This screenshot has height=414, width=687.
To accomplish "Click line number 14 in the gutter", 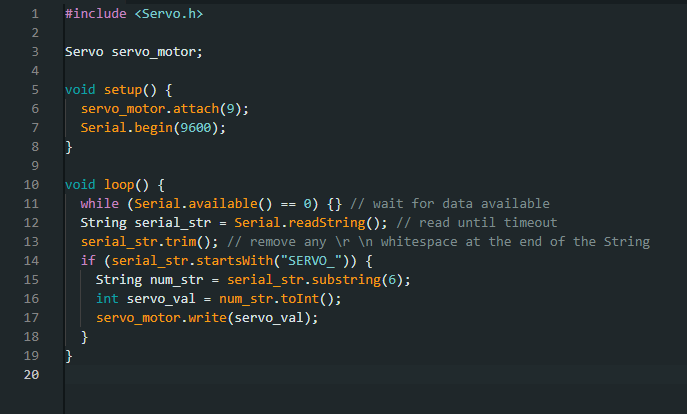I will point(31,261).
